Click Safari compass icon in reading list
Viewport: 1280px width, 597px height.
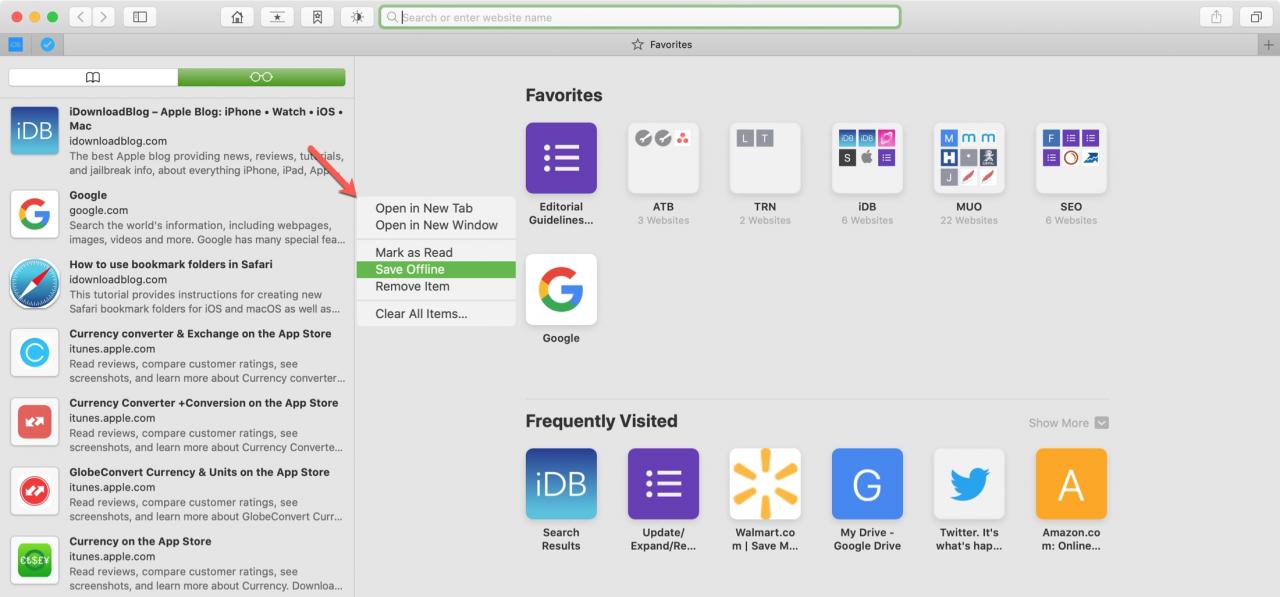pyautogui.click(x=35, y=283)
